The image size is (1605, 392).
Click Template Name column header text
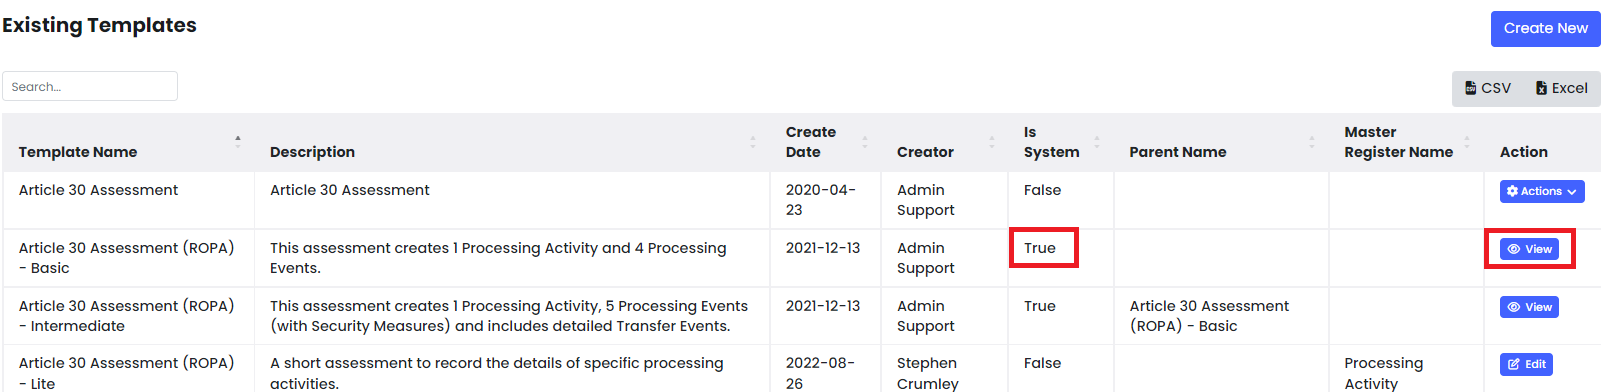[78, 152]
